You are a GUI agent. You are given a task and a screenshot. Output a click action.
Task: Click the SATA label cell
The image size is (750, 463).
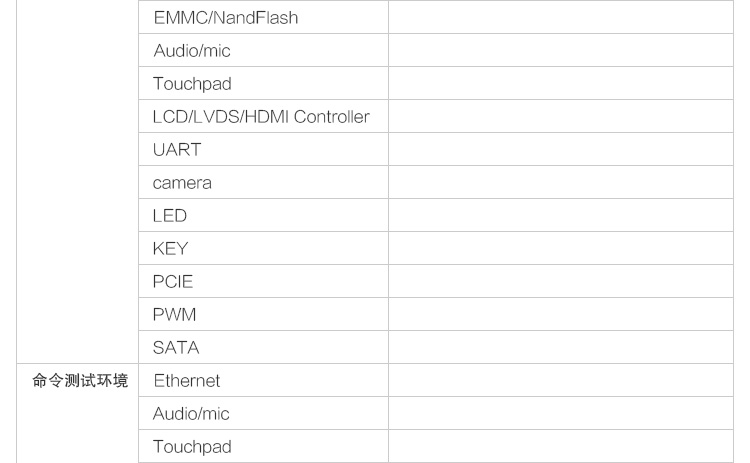point(176,348)
